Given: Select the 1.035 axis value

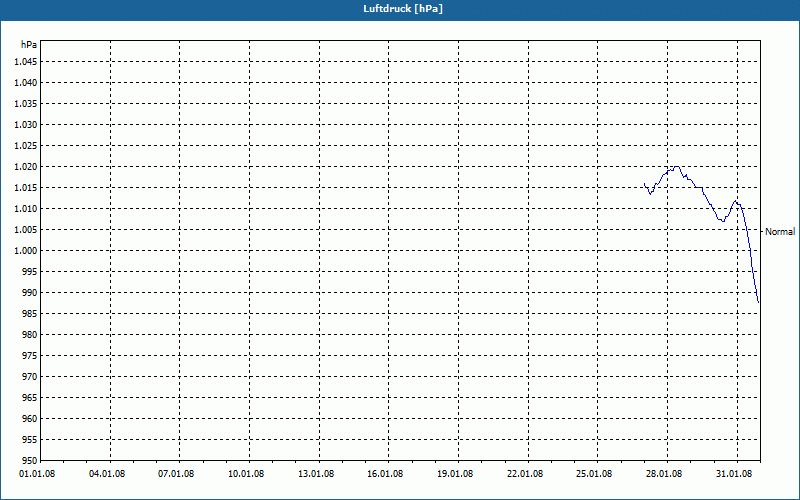Looking at the screenshot, I should pyautogui.click(x=26, y=104).
